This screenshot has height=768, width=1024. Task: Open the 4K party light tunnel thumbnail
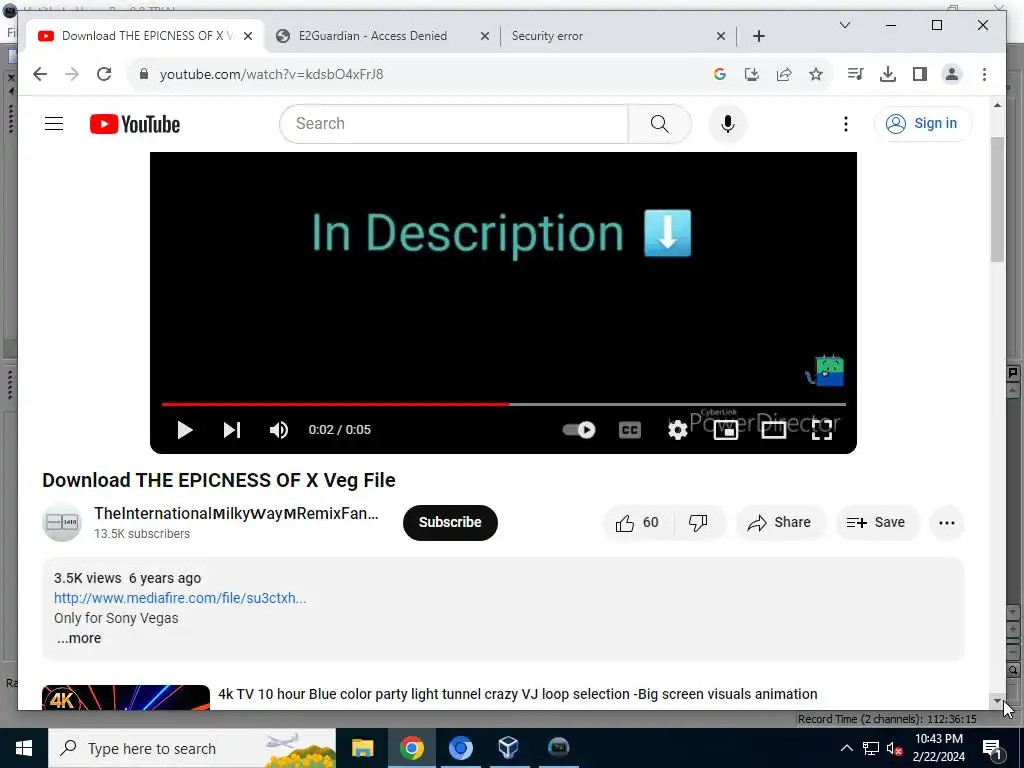coord(126,697)
